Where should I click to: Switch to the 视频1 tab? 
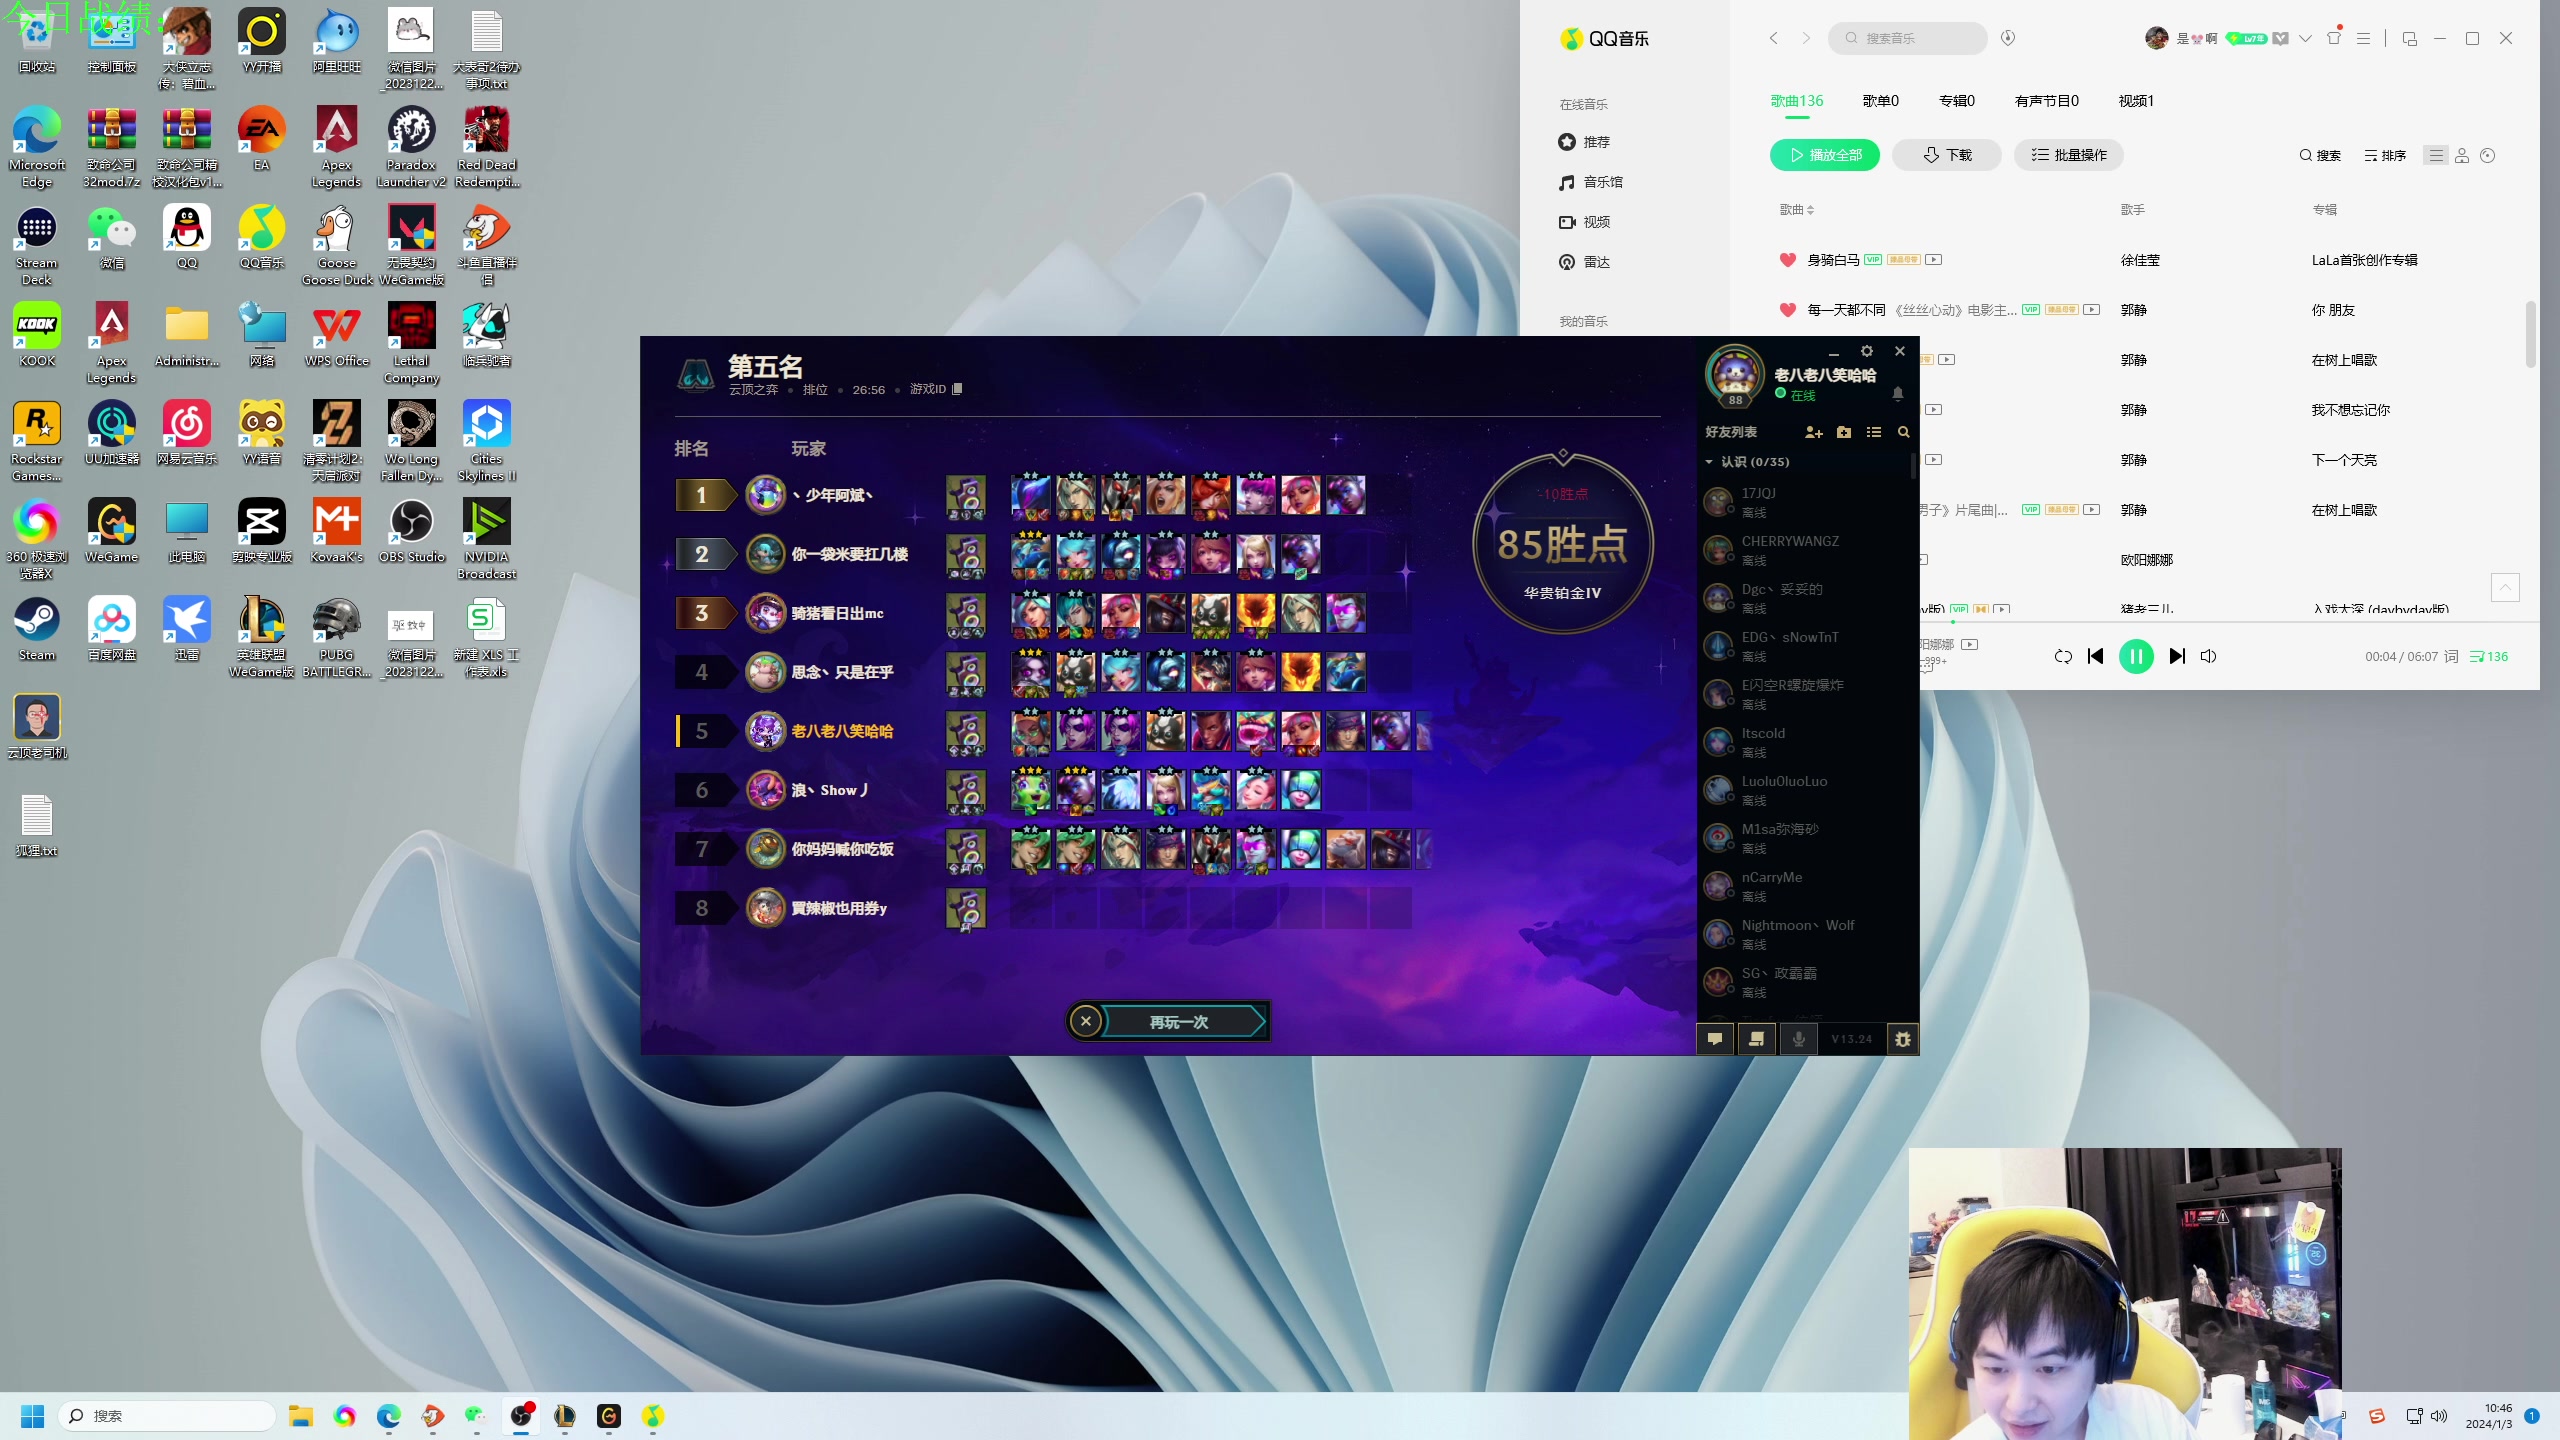coord(2136,101)
